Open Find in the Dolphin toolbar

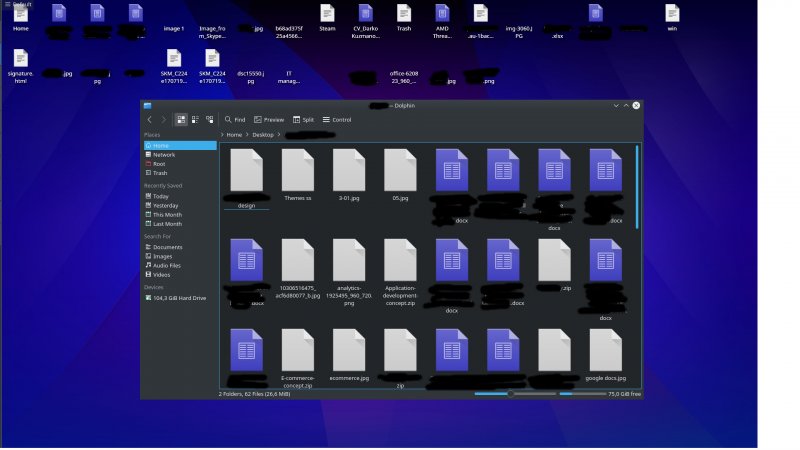[235, 120]
